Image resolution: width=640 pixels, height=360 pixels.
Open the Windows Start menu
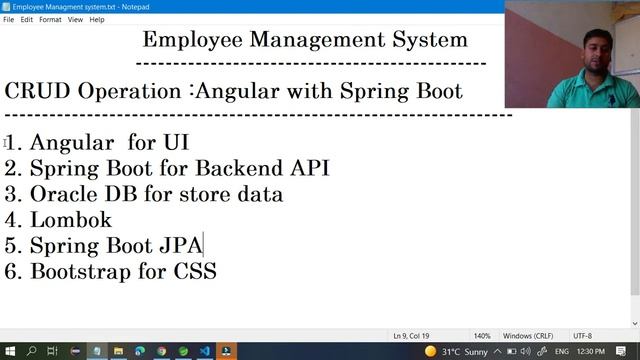point(10,351)
